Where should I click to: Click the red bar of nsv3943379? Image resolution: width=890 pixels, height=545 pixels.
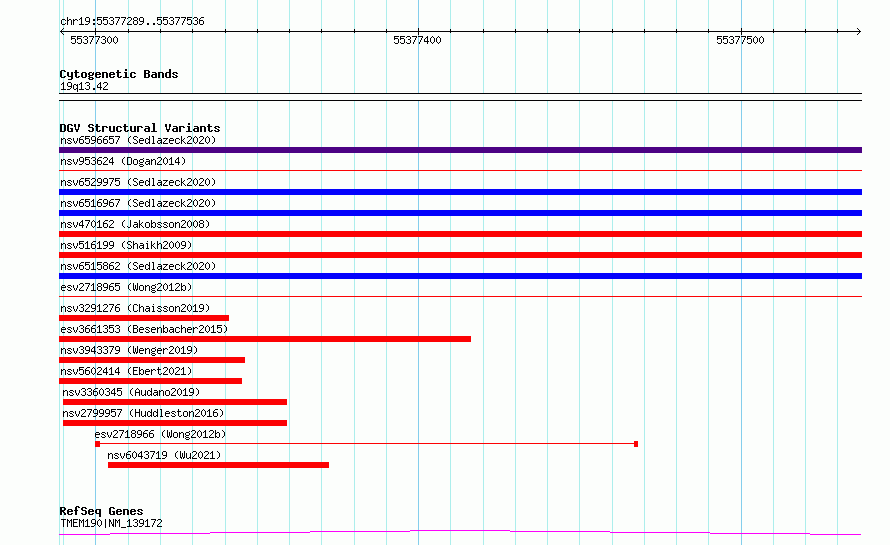152,360
